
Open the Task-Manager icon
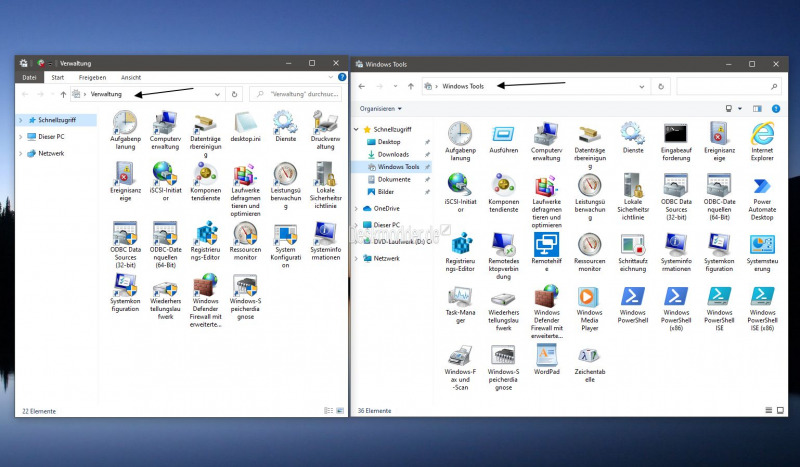(x=460, y=305)
